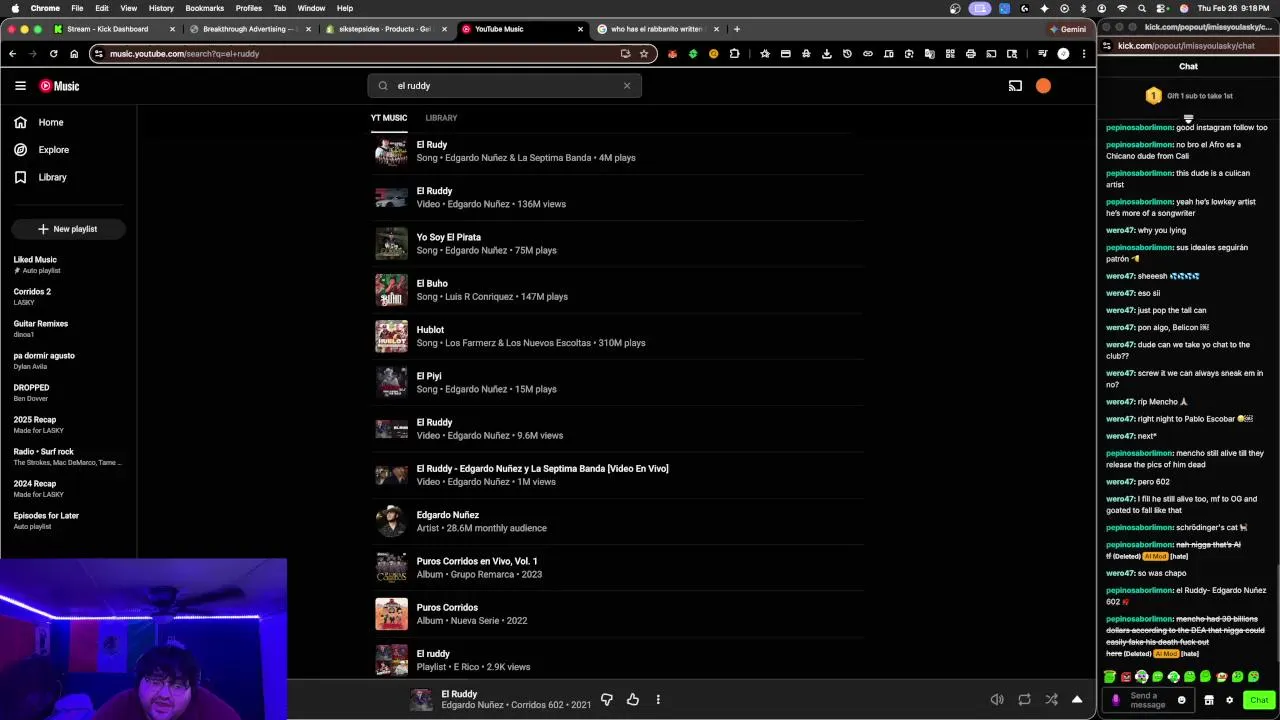Screen dimensions: 1280x720
Task: Toggle repeat in the player bar
Action: [1024, 700]
